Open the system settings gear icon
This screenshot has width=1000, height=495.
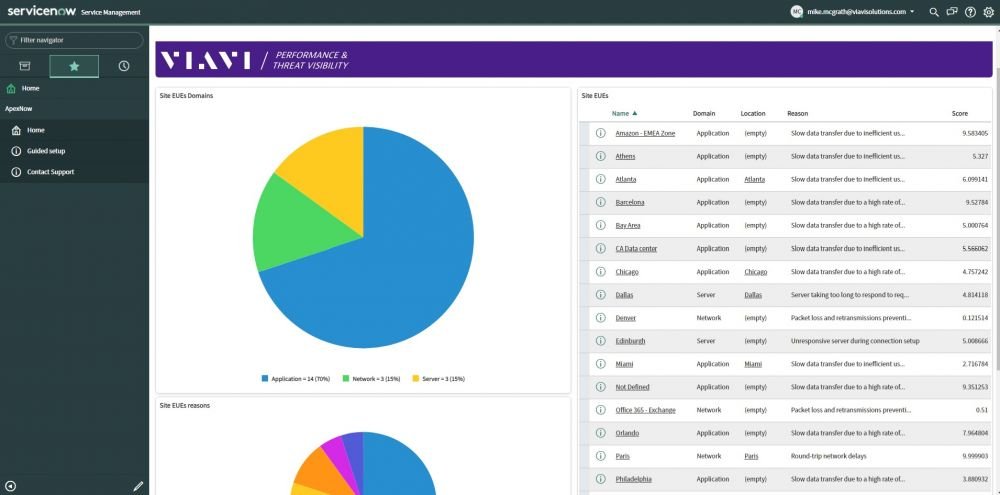coord(989,11)
